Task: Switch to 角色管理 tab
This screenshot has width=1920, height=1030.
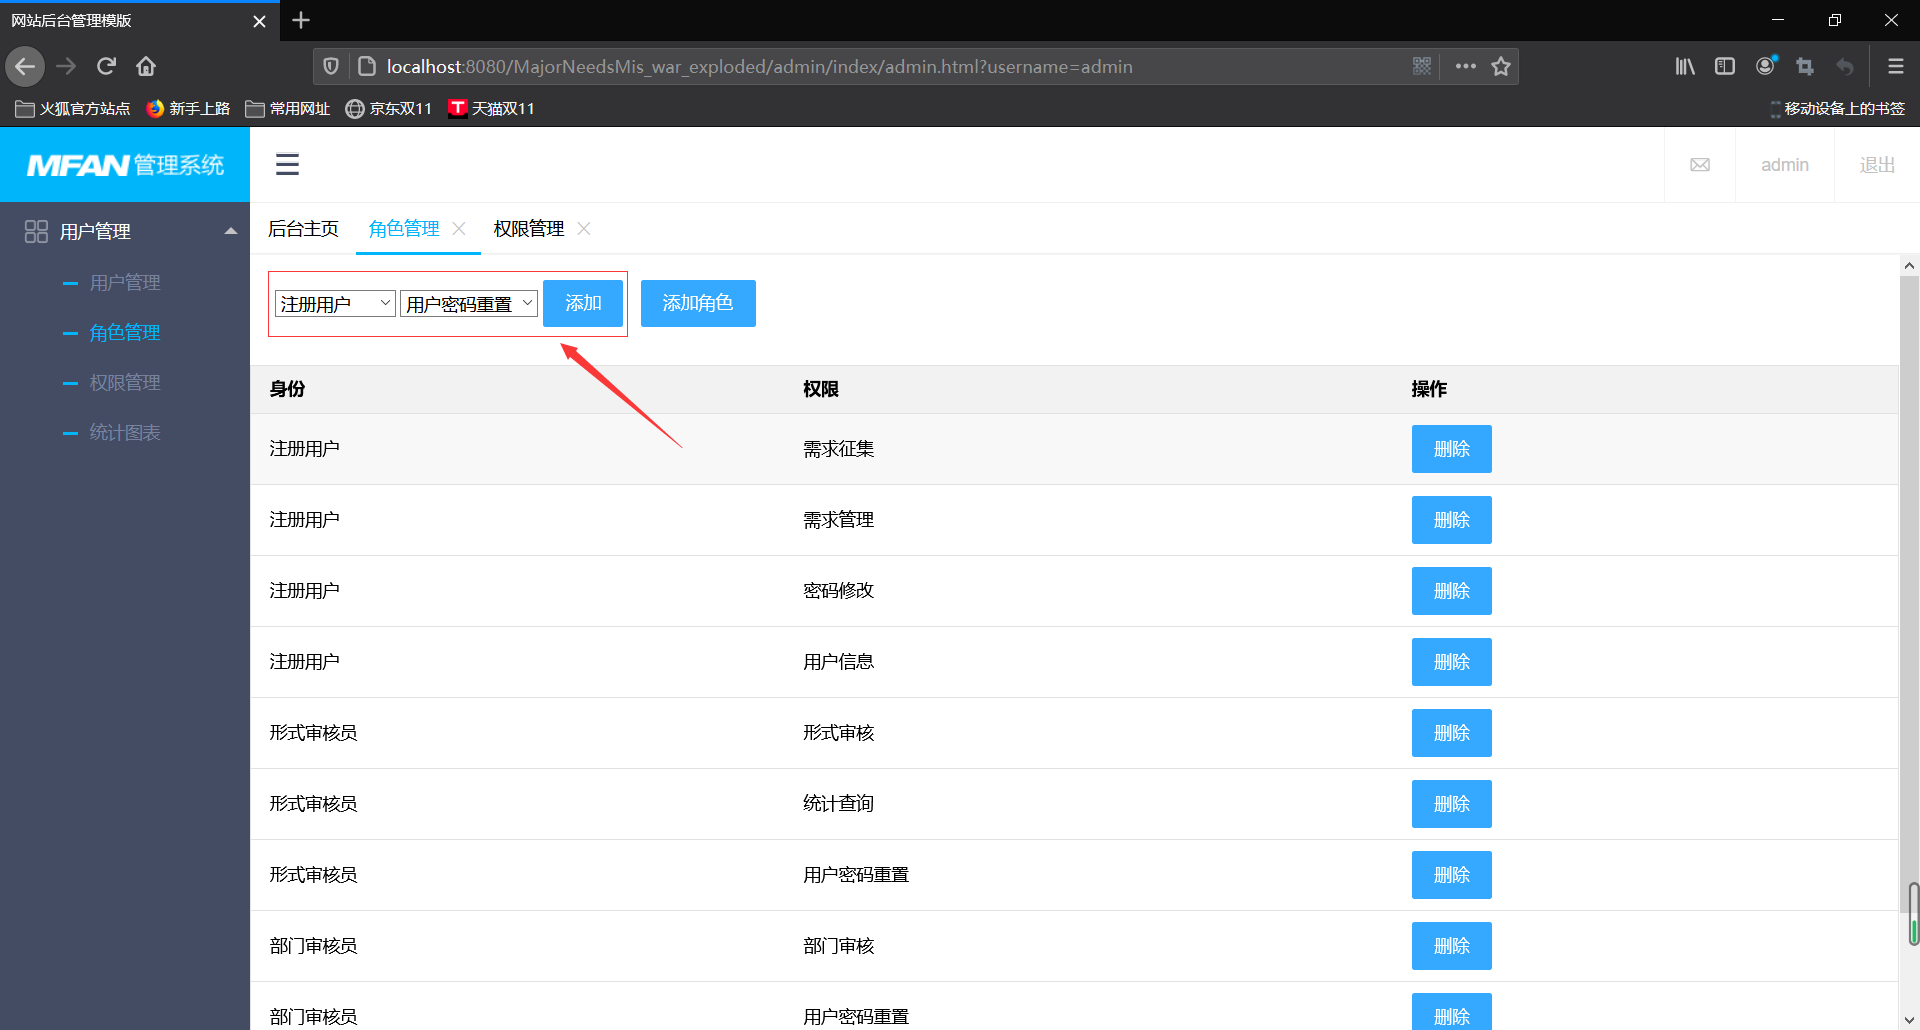Action: (x=404, y=229)
